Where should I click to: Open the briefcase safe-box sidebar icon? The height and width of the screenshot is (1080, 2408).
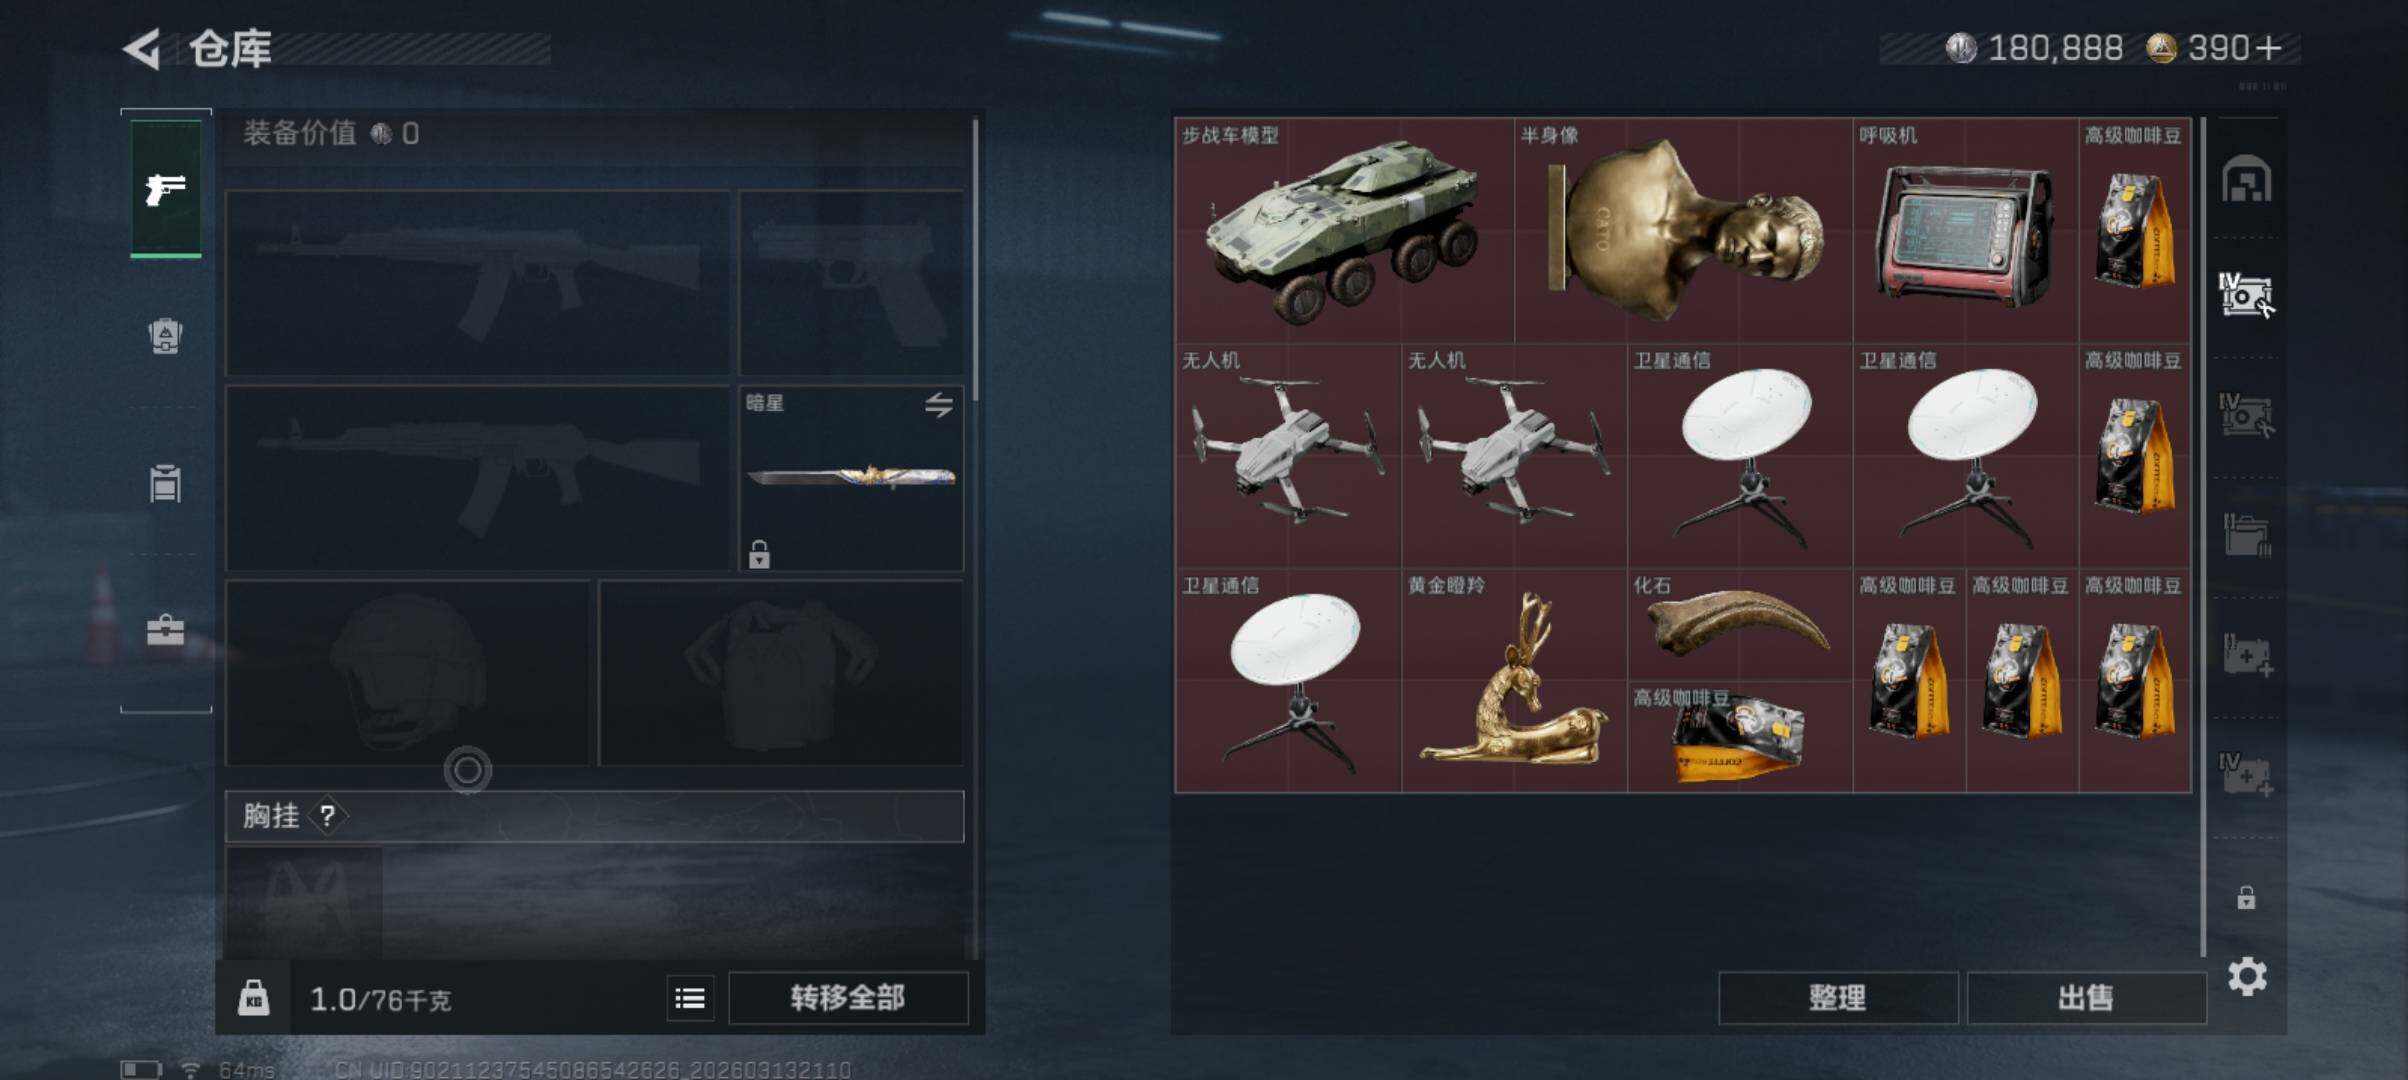(166, 630)
